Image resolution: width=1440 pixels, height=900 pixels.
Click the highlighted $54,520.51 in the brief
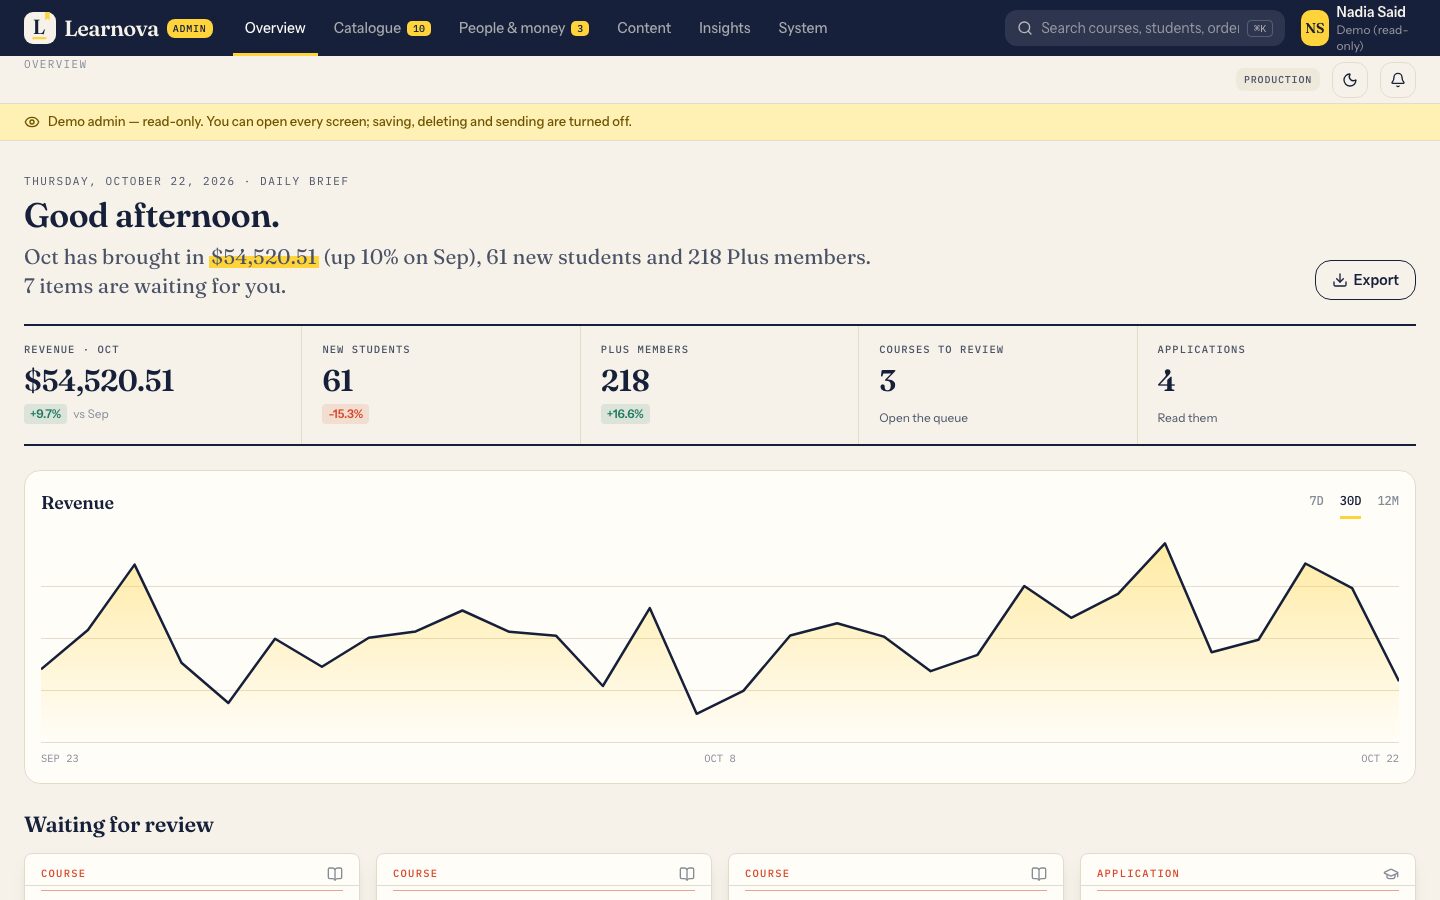264,257
